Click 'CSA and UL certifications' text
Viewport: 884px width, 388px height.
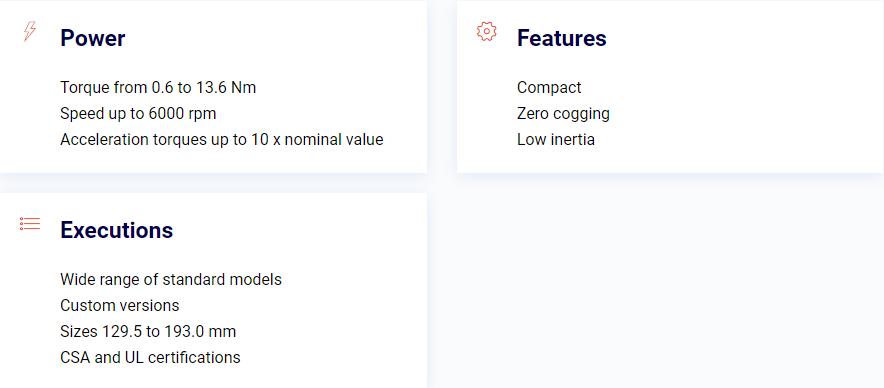click(151, 357)
